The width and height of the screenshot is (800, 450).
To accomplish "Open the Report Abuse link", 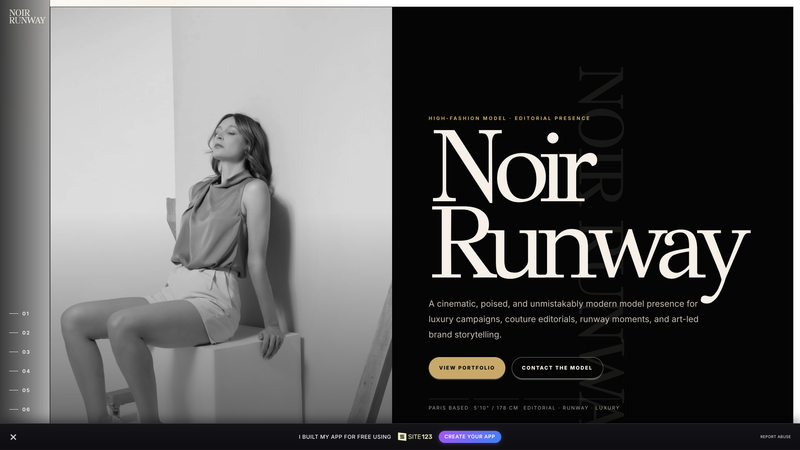I will (775, 437).
